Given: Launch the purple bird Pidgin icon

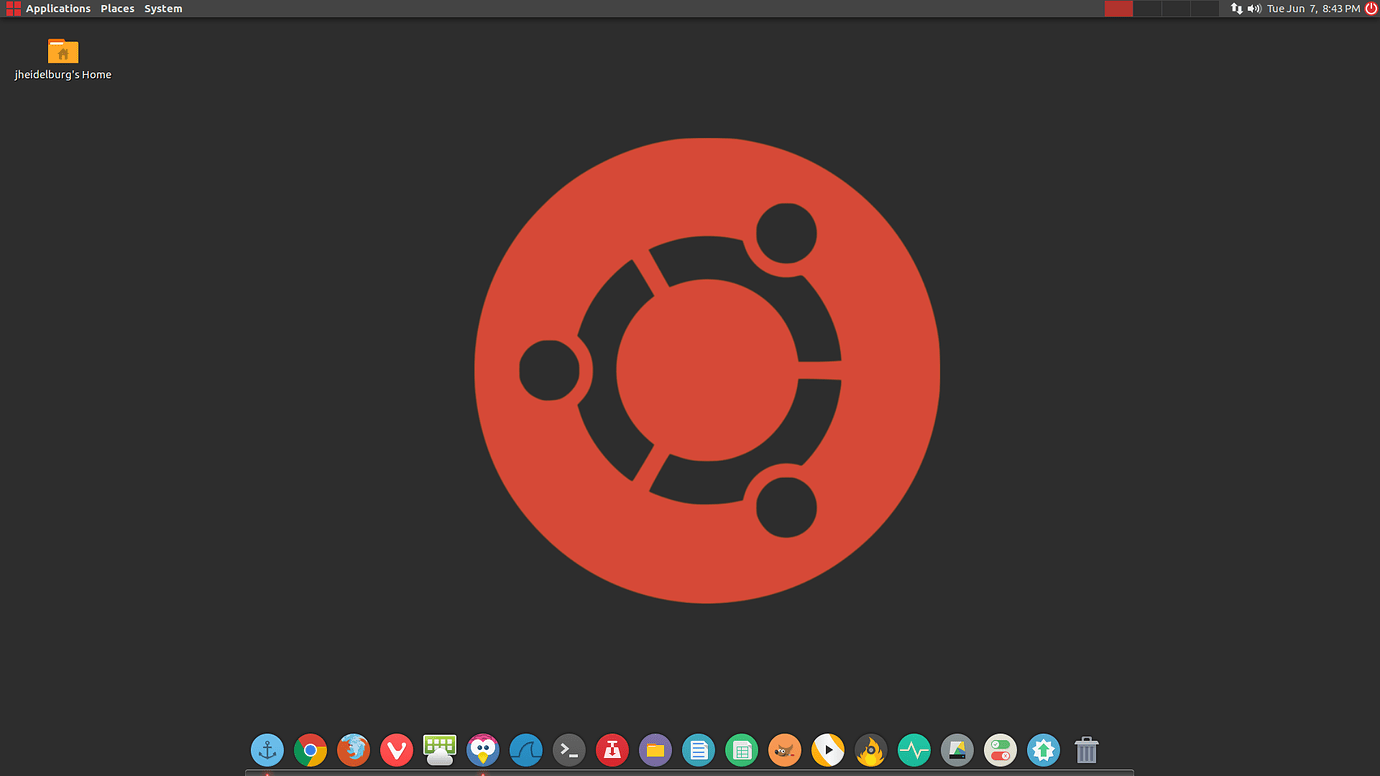Looking at the screenshot, I should pyautogui.click(x=483, y=749).
